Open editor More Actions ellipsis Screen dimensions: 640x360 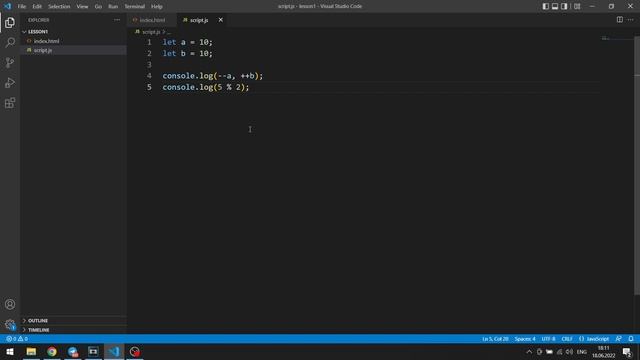[x=631, y=20]
